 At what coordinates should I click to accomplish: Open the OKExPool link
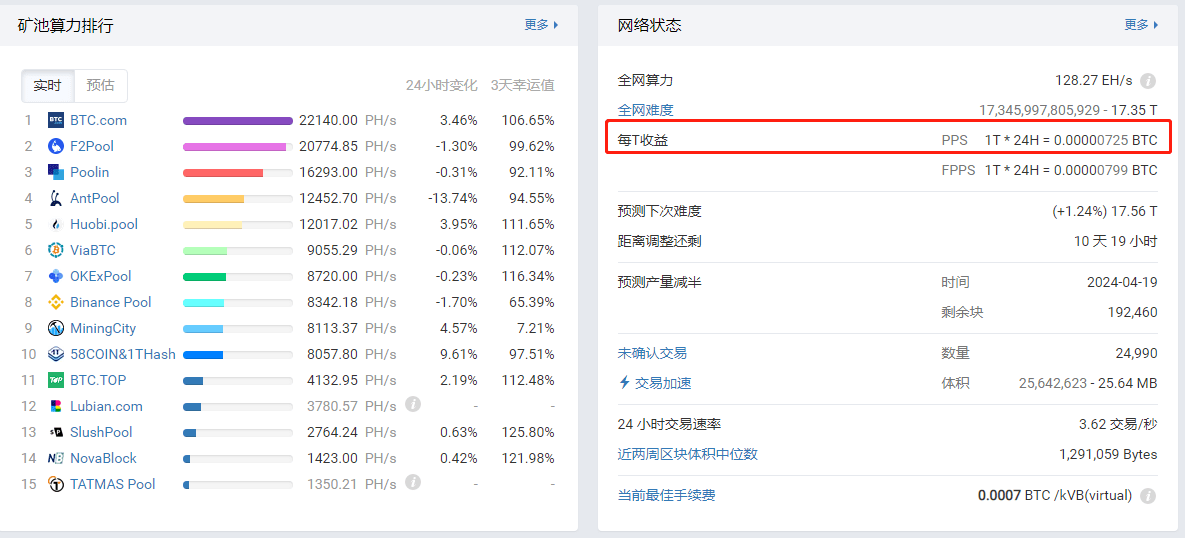(x=101, y=276)
